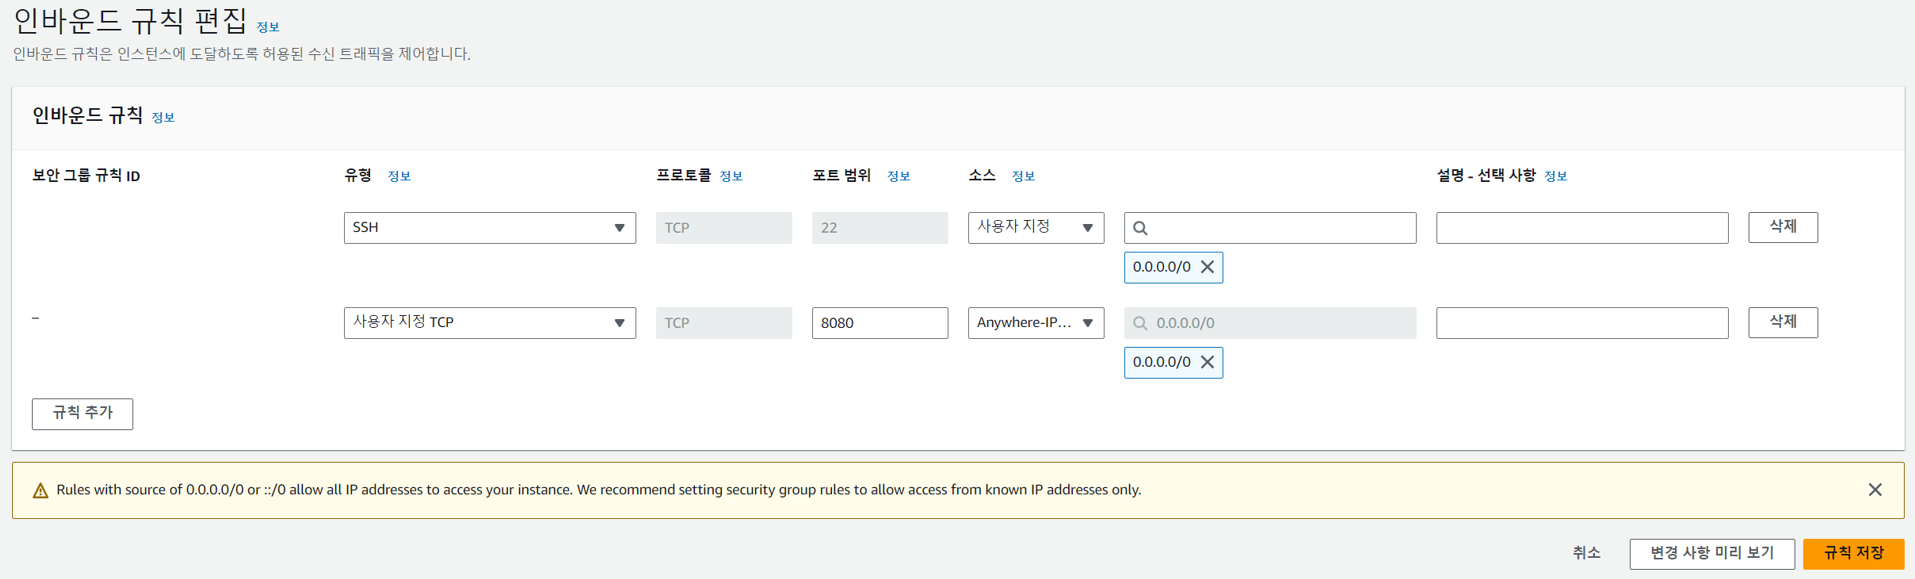Focus the description field of the 8080 rule
Screen dimensions: 1915x579
(x=1582, y=323)
